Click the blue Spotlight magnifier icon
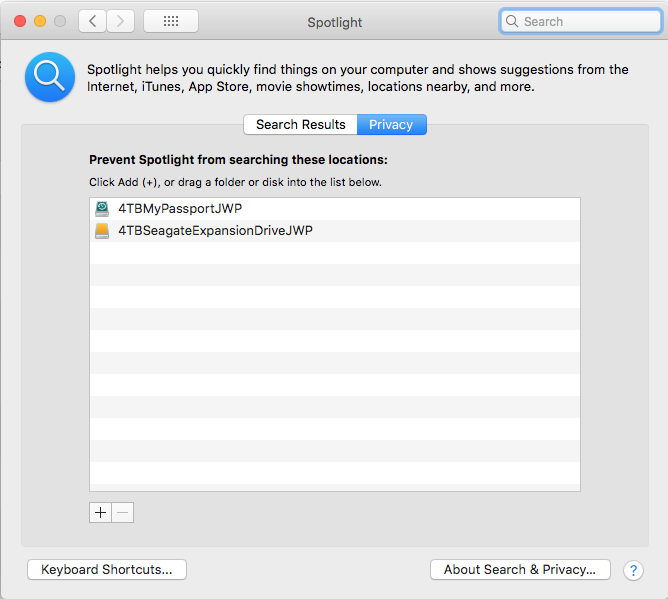The height and width of the screenshot is (599, 668). point(50,77)
